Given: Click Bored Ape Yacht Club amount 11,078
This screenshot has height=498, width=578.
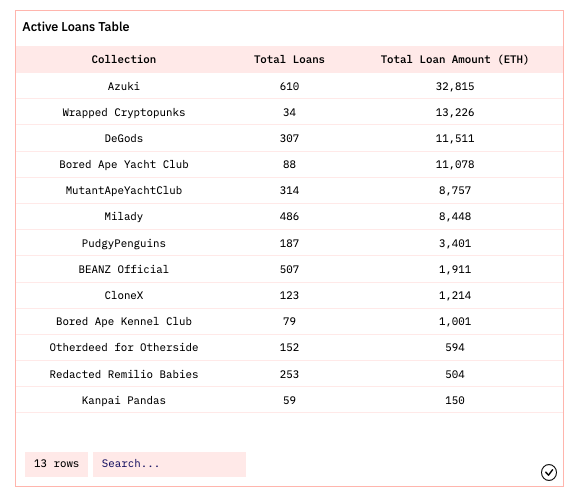Looking at the screenshot, I should pos(455,164).
